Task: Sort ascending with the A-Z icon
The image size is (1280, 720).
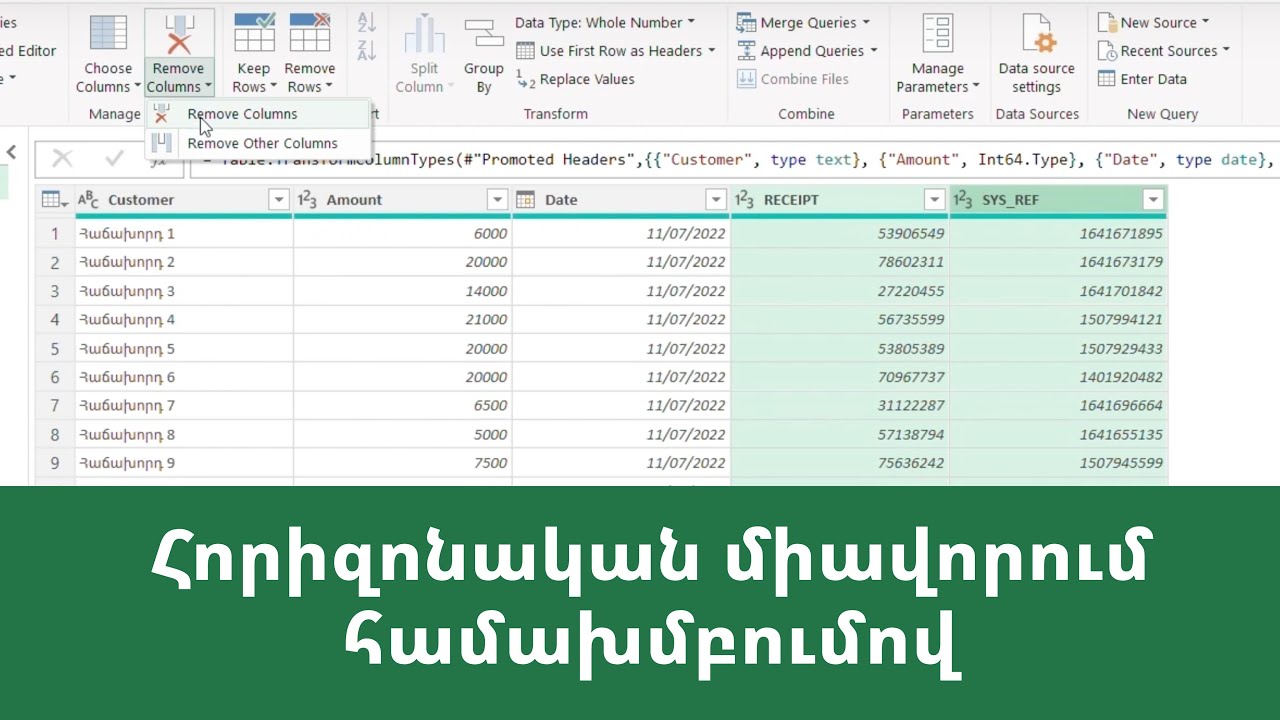Action: tap(367, 22)
